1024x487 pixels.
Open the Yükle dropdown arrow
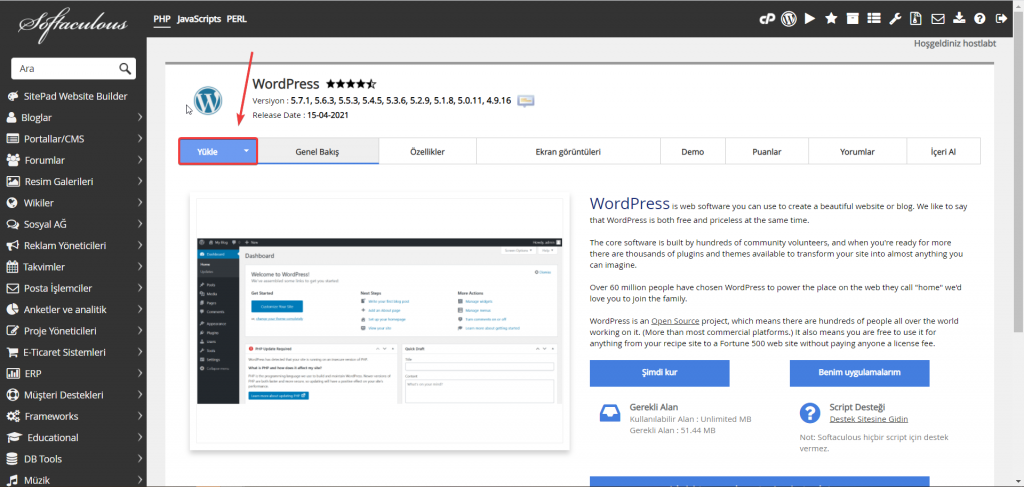pos(246,151)
